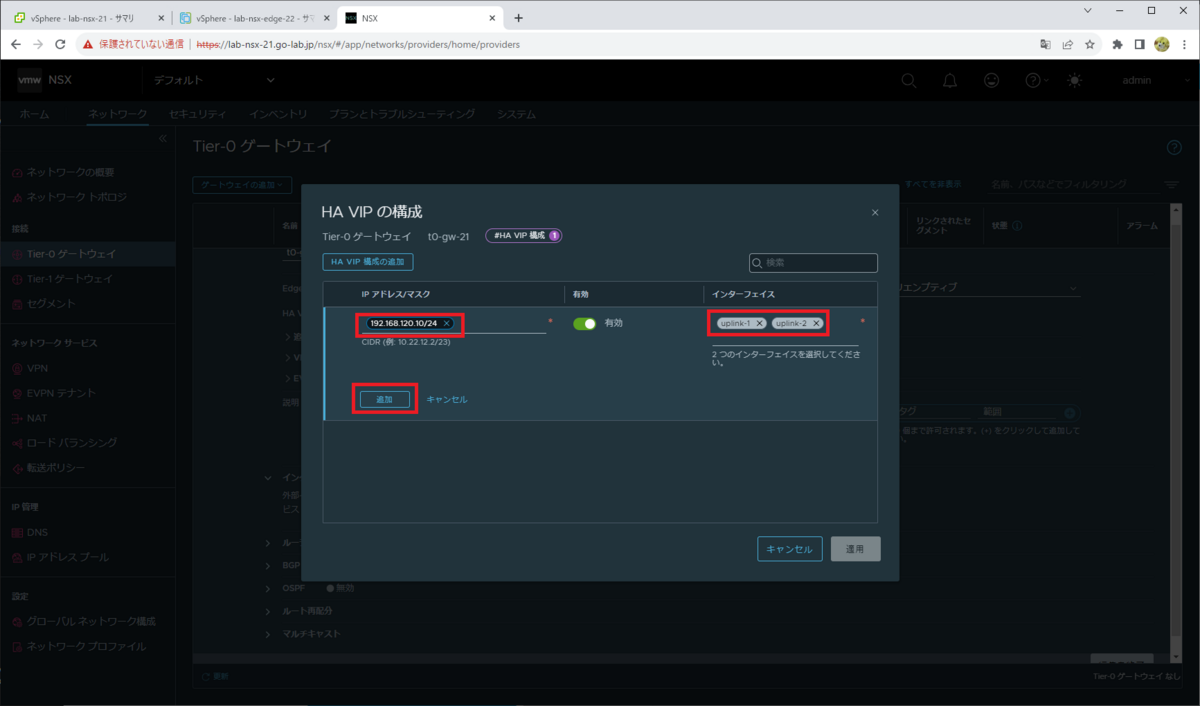Click the share page icon

point(1068,45)
